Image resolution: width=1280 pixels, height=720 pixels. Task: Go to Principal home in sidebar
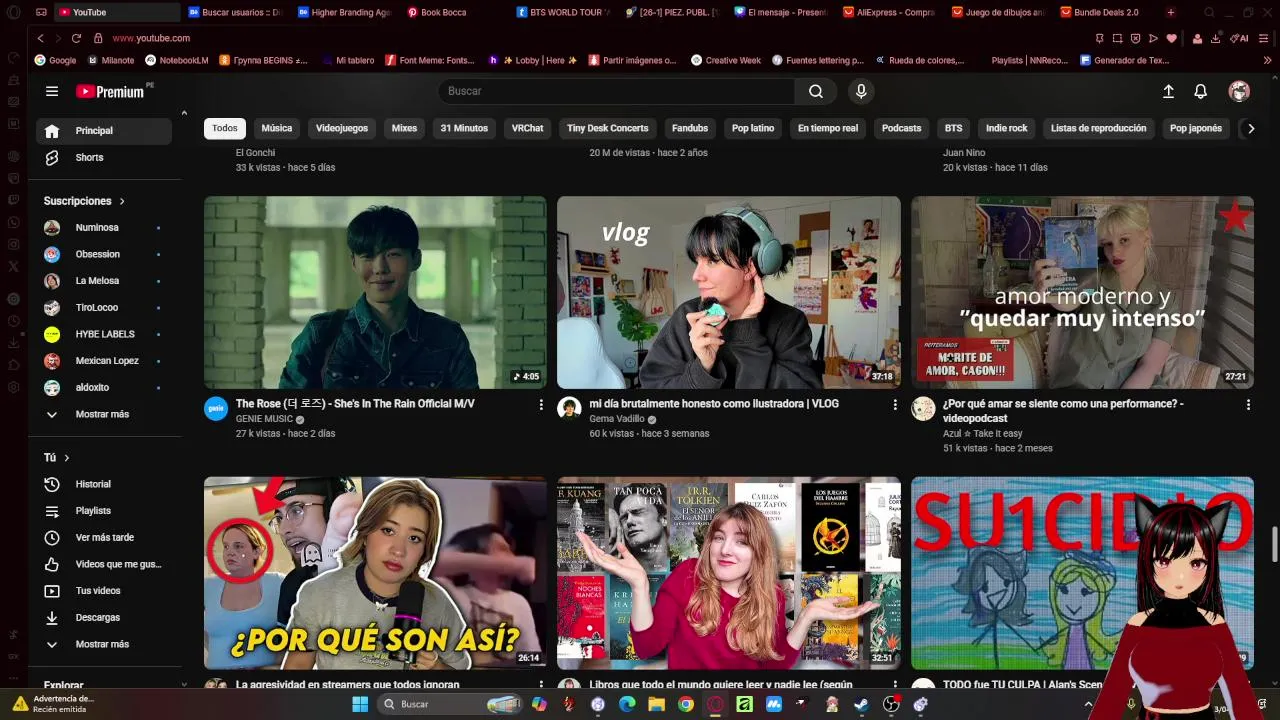pyautogui.click(x=104, y=131)
